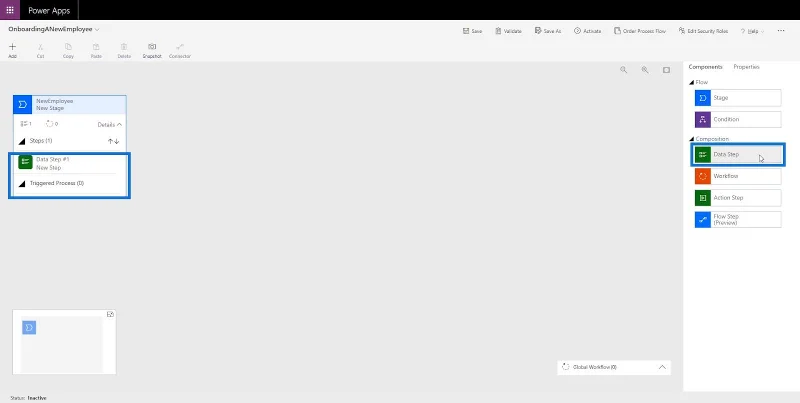Click the Add toolbar button
Image resolution: width=800 pixels, height=403 pixels.
(x=13, y=51)
